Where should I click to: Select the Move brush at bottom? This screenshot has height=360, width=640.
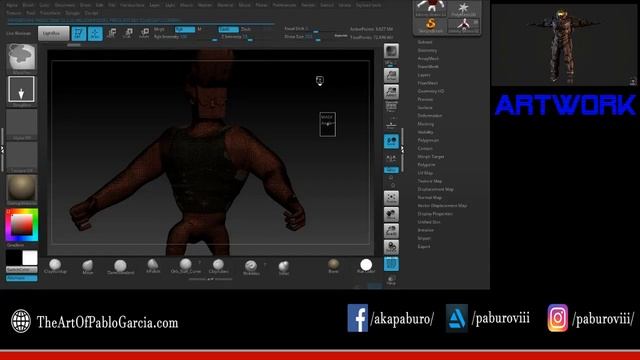pos(88,266)
